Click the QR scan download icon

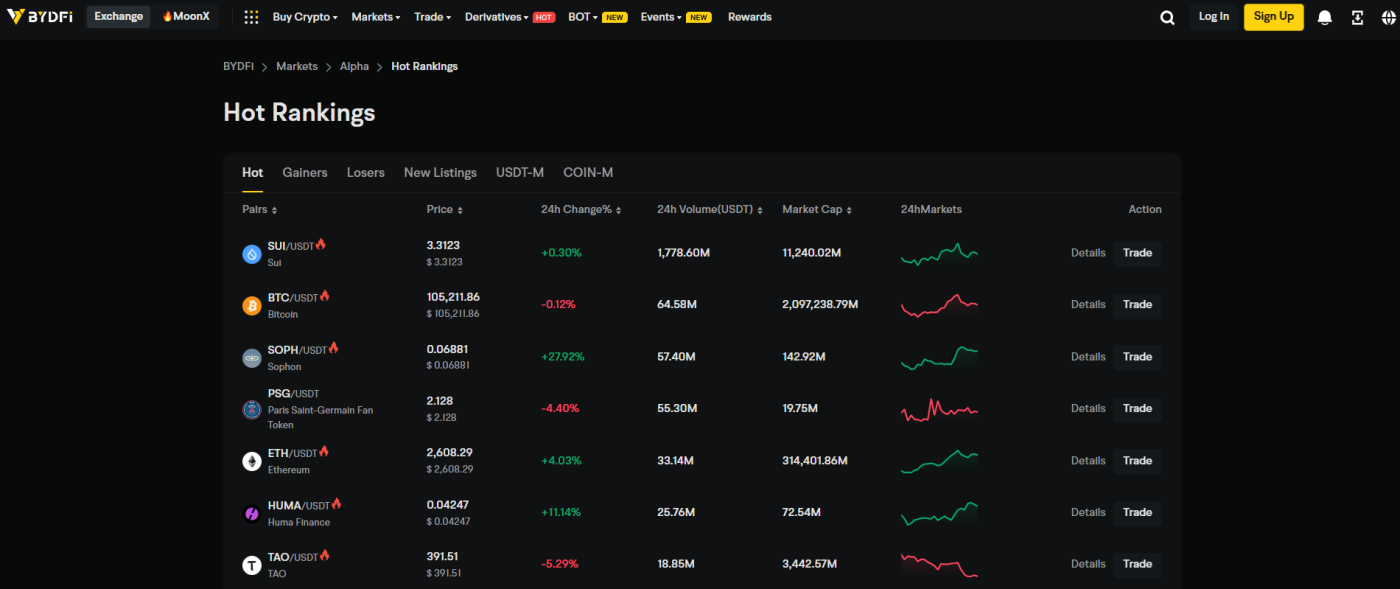(1357, 17)
